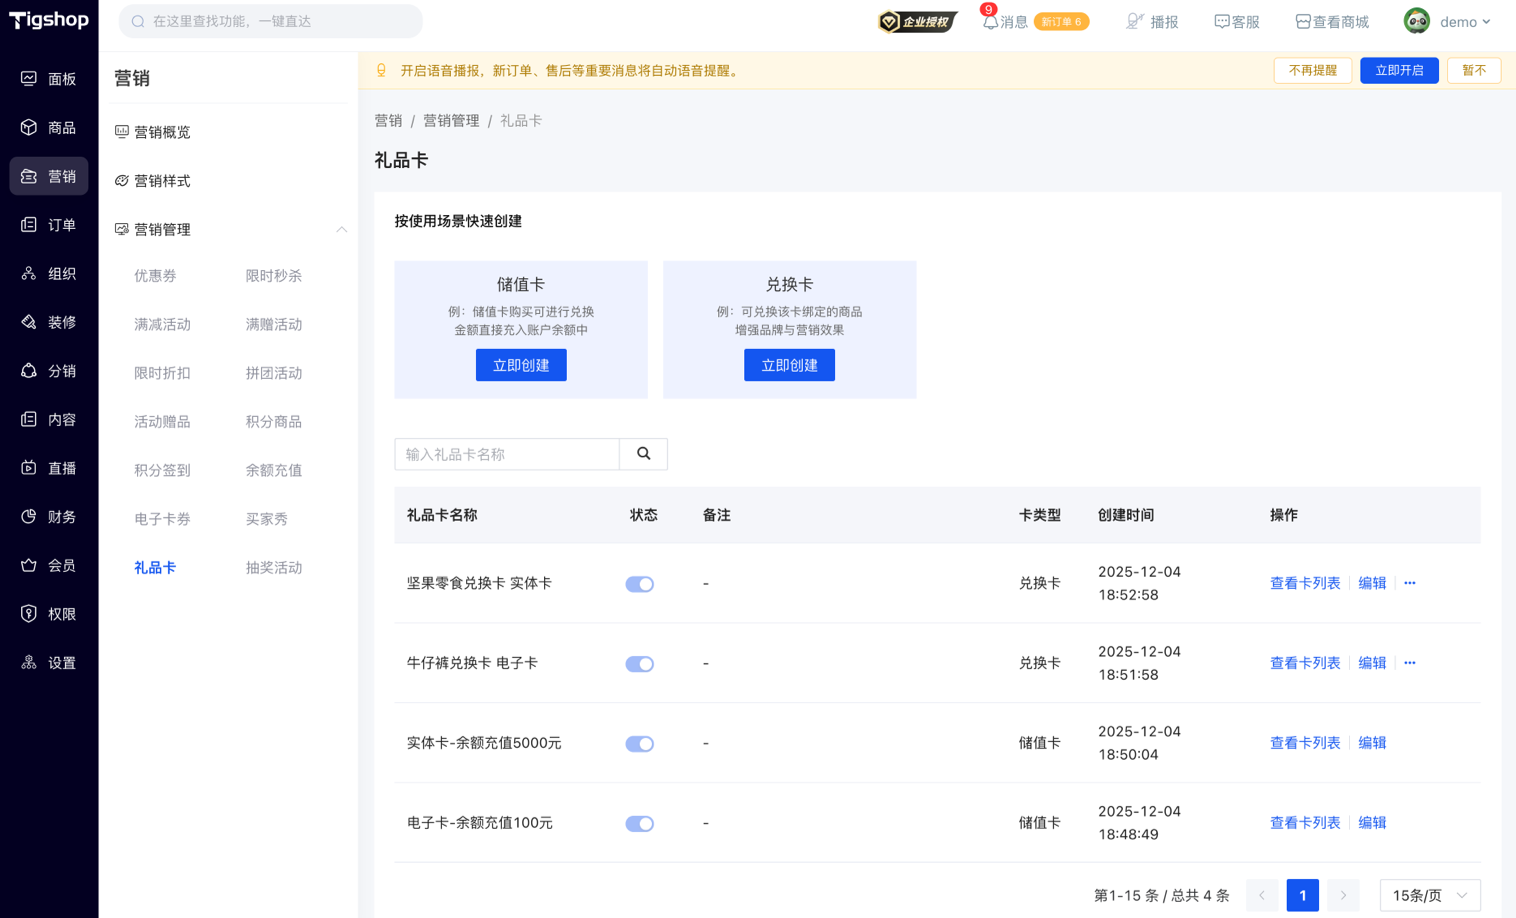Click 编辑 for 牛仔裤兑换卡 电子卡
1516x918 pixels.
[x=1372, y=663]
